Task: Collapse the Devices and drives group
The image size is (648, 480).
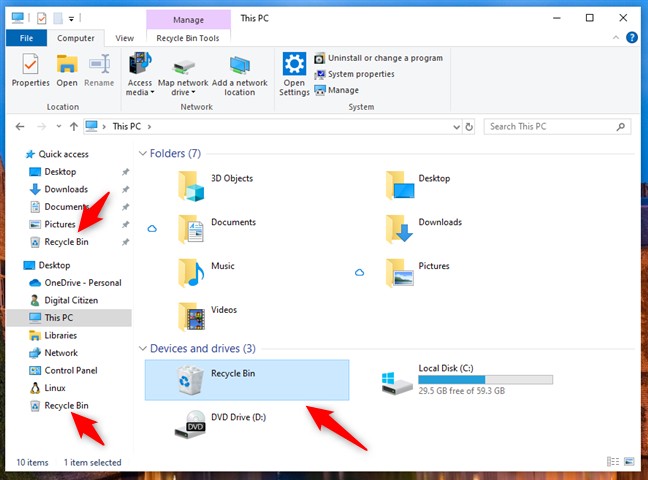Action: 142,349
